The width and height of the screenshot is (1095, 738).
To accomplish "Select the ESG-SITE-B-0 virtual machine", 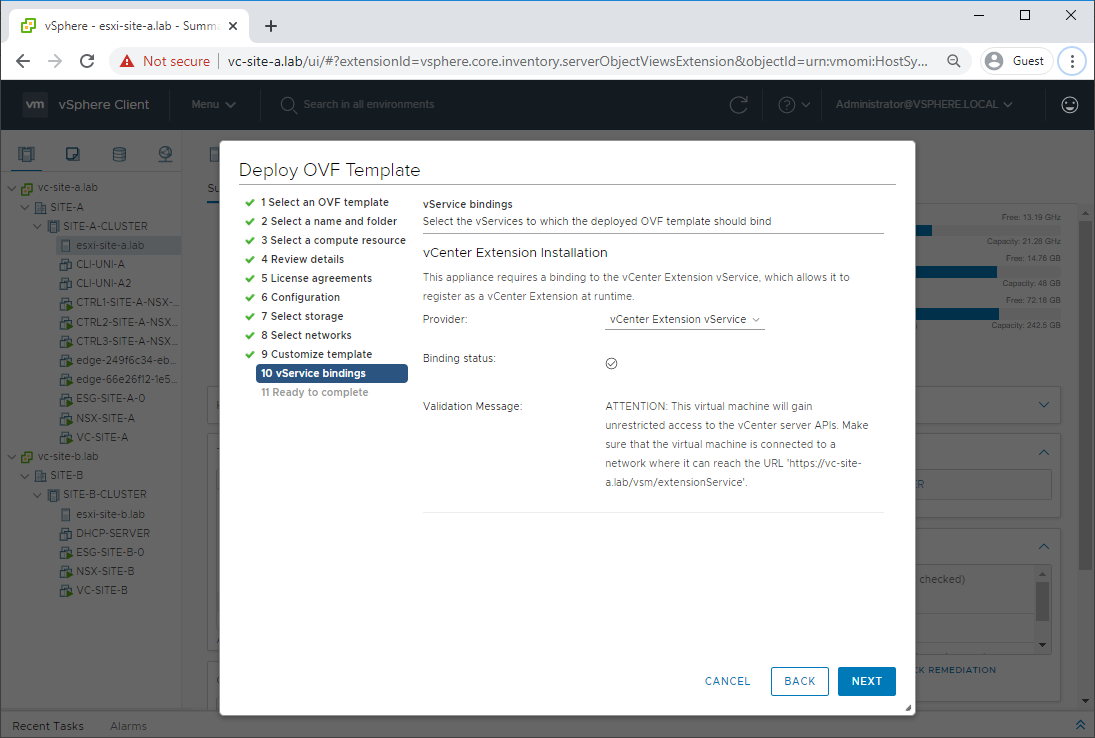I will click(x=110, y=552).
